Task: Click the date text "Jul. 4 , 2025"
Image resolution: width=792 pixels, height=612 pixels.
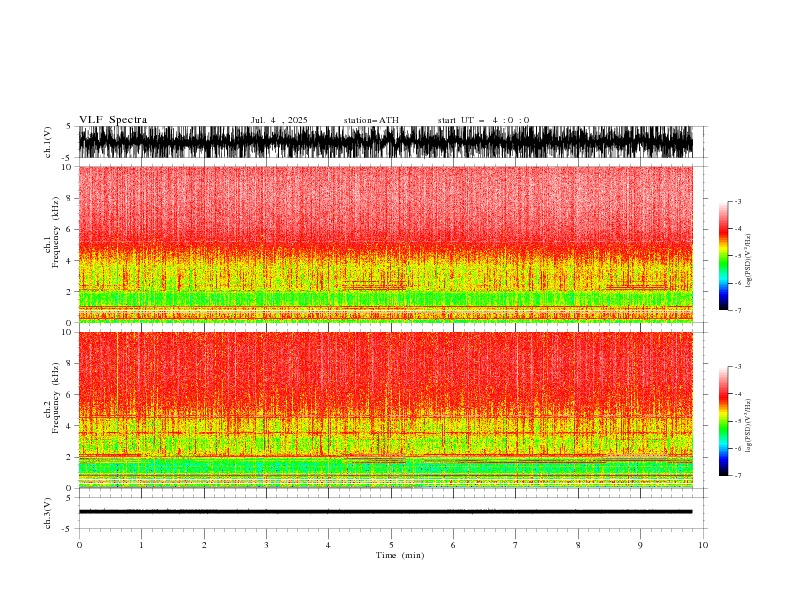Action: tap(279, 120)
